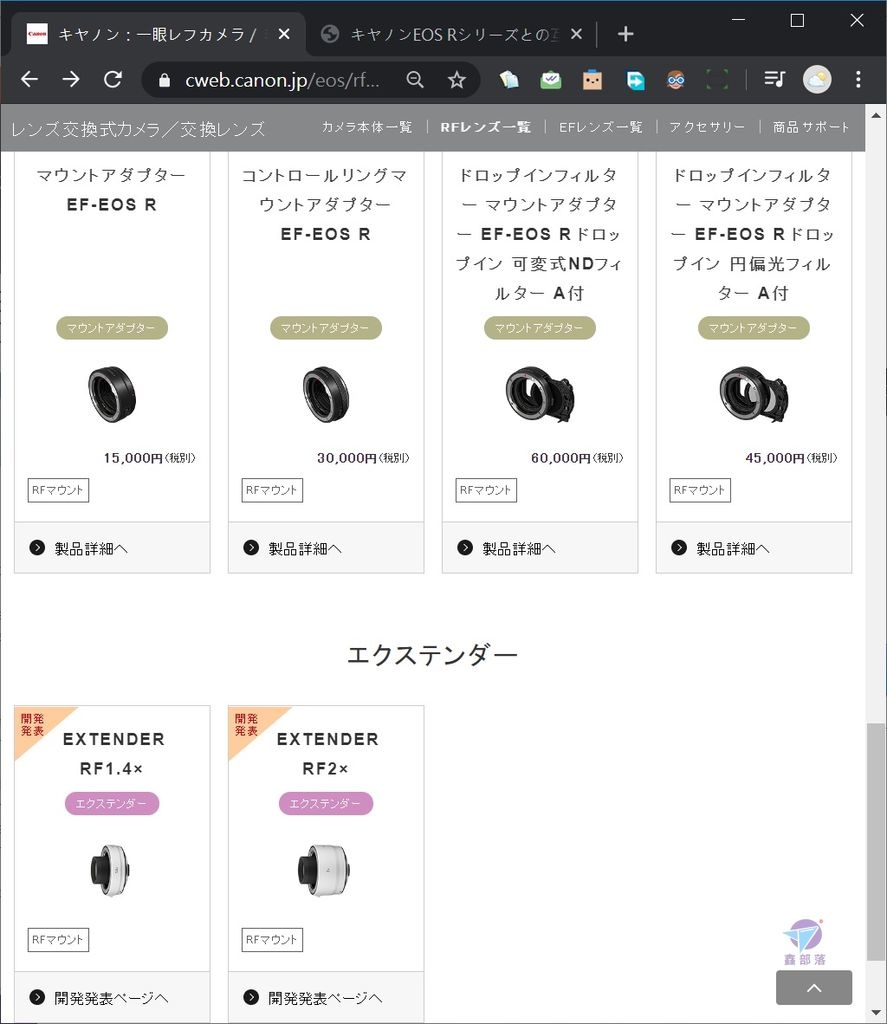887x1024 pixels.
Task: Click the scrollbar down arrow
Action: (x=876, y=1013)
